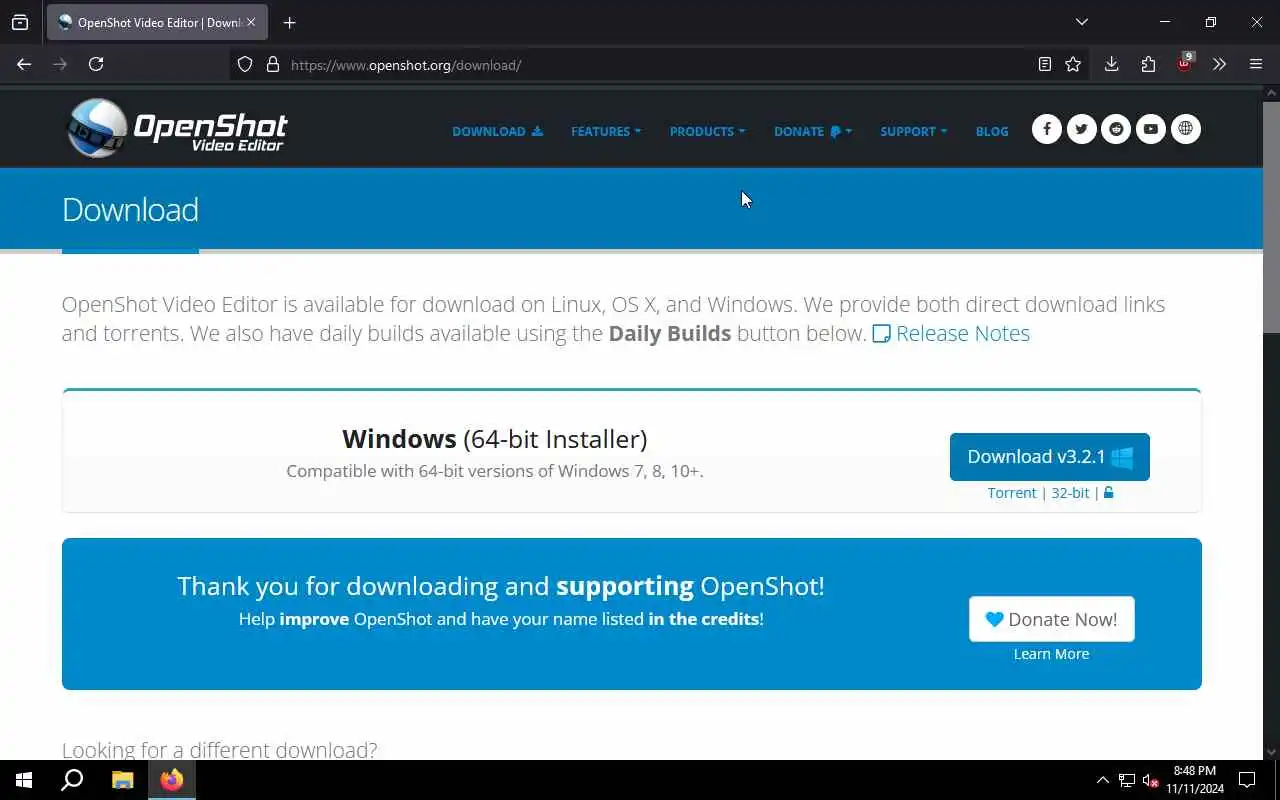The height and width of the screenshot is (800, 1280).
Task: Open OpenShot's YouTube channel icon
Action: pos(1151,129)
